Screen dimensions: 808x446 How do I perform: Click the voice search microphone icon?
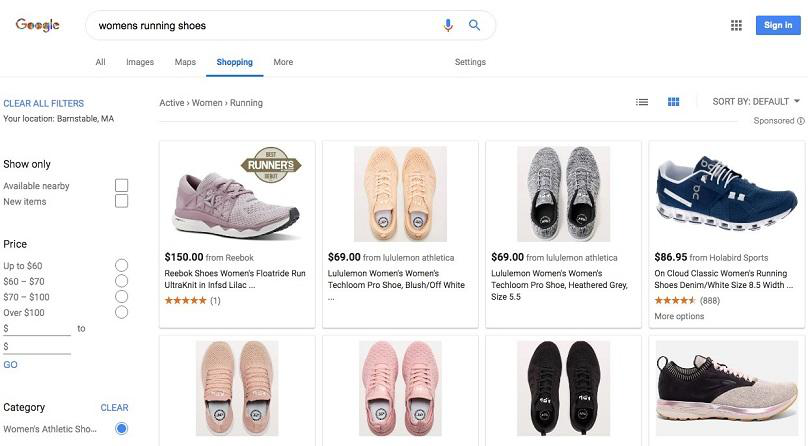pos(448,25)
